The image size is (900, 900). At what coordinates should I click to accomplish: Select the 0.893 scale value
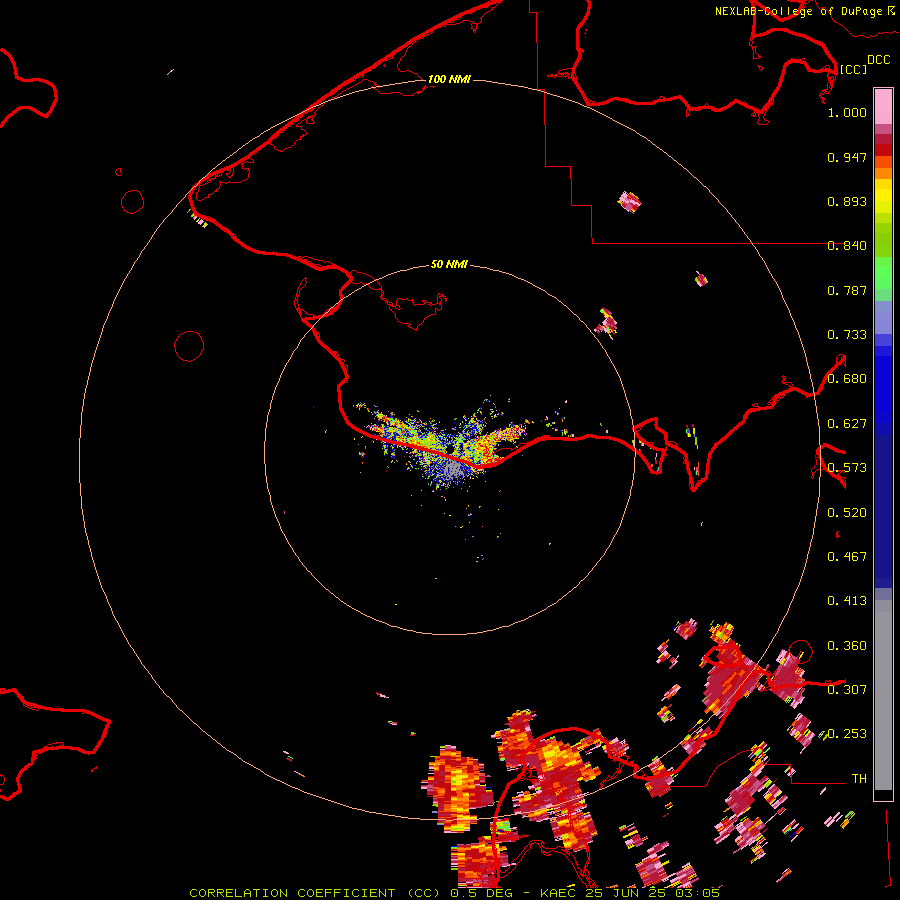pyautogui.click(x=847, y=201)
